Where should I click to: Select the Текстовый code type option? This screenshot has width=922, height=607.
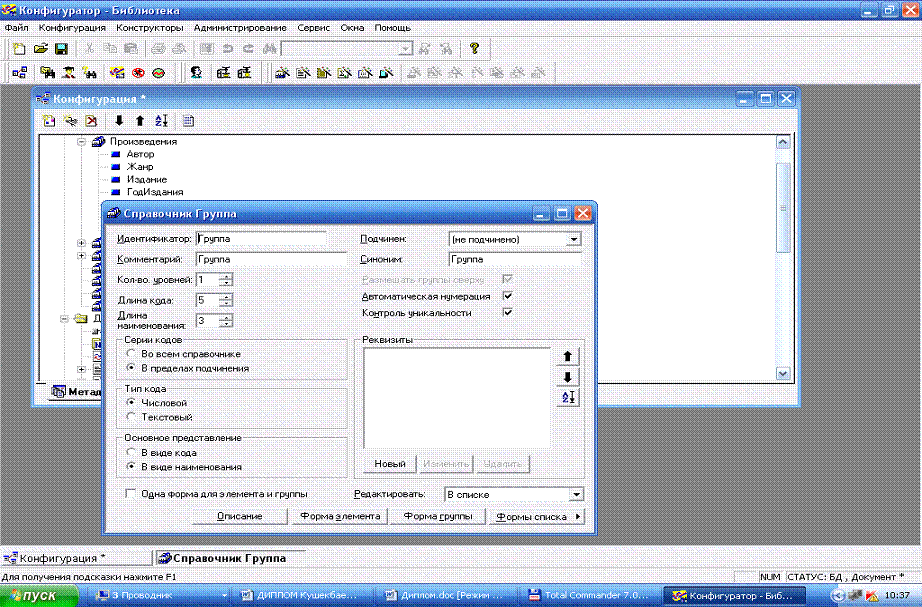[x=131, y=417]
